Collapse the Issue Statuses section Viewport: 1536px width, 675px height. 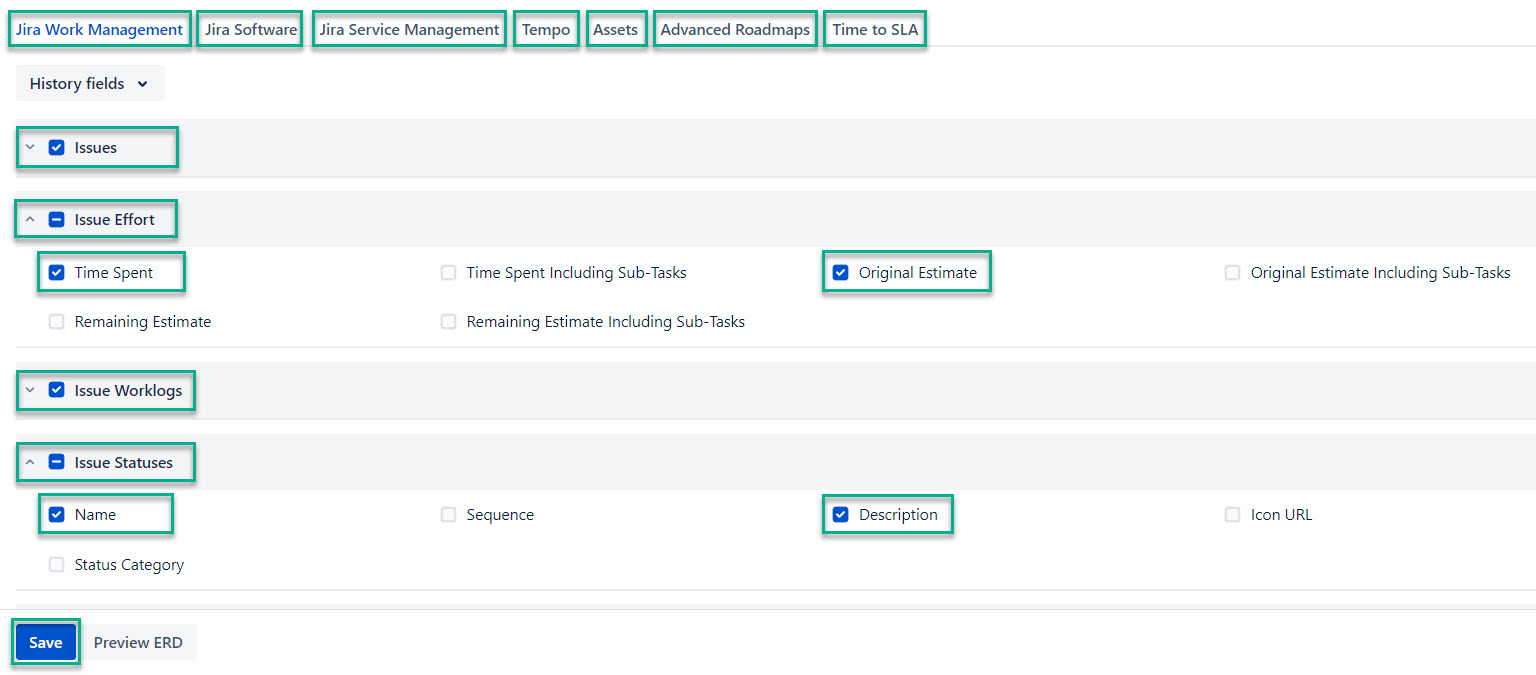tap(30, 462)
